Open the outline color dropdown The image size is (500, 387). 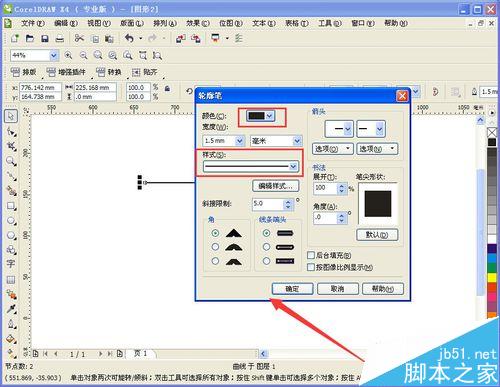(270, 116)
